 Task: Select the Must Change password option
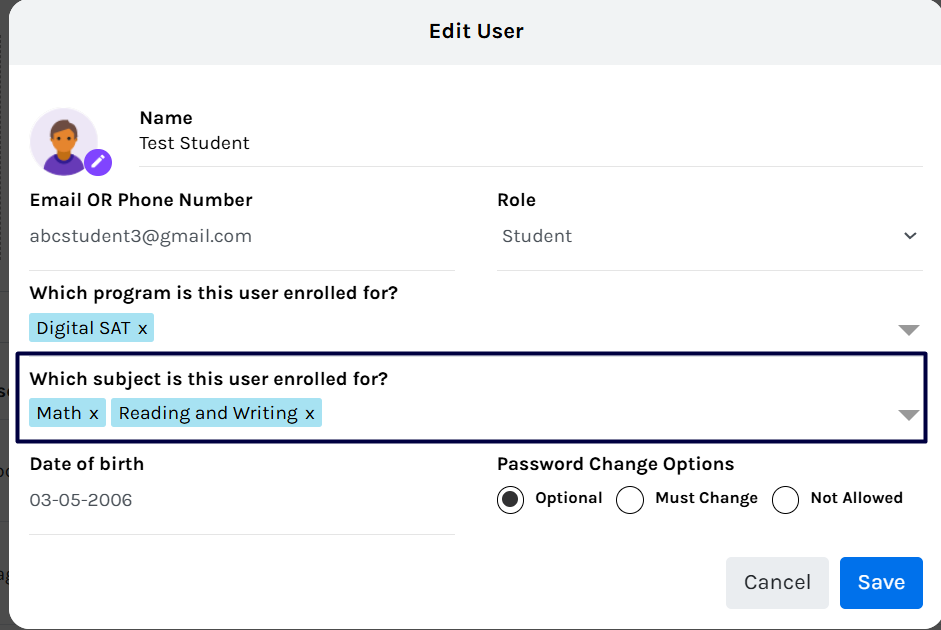(630, 499)
